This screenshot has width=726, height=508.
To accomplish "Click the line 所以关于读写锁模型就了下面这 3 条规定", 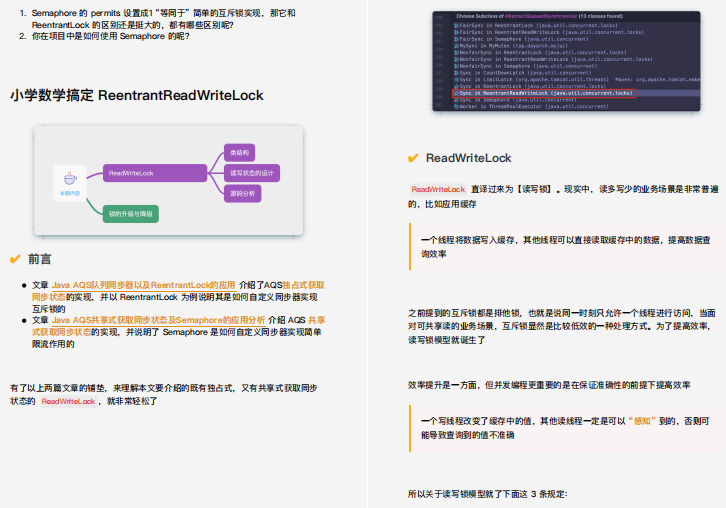I will [488, 494].
